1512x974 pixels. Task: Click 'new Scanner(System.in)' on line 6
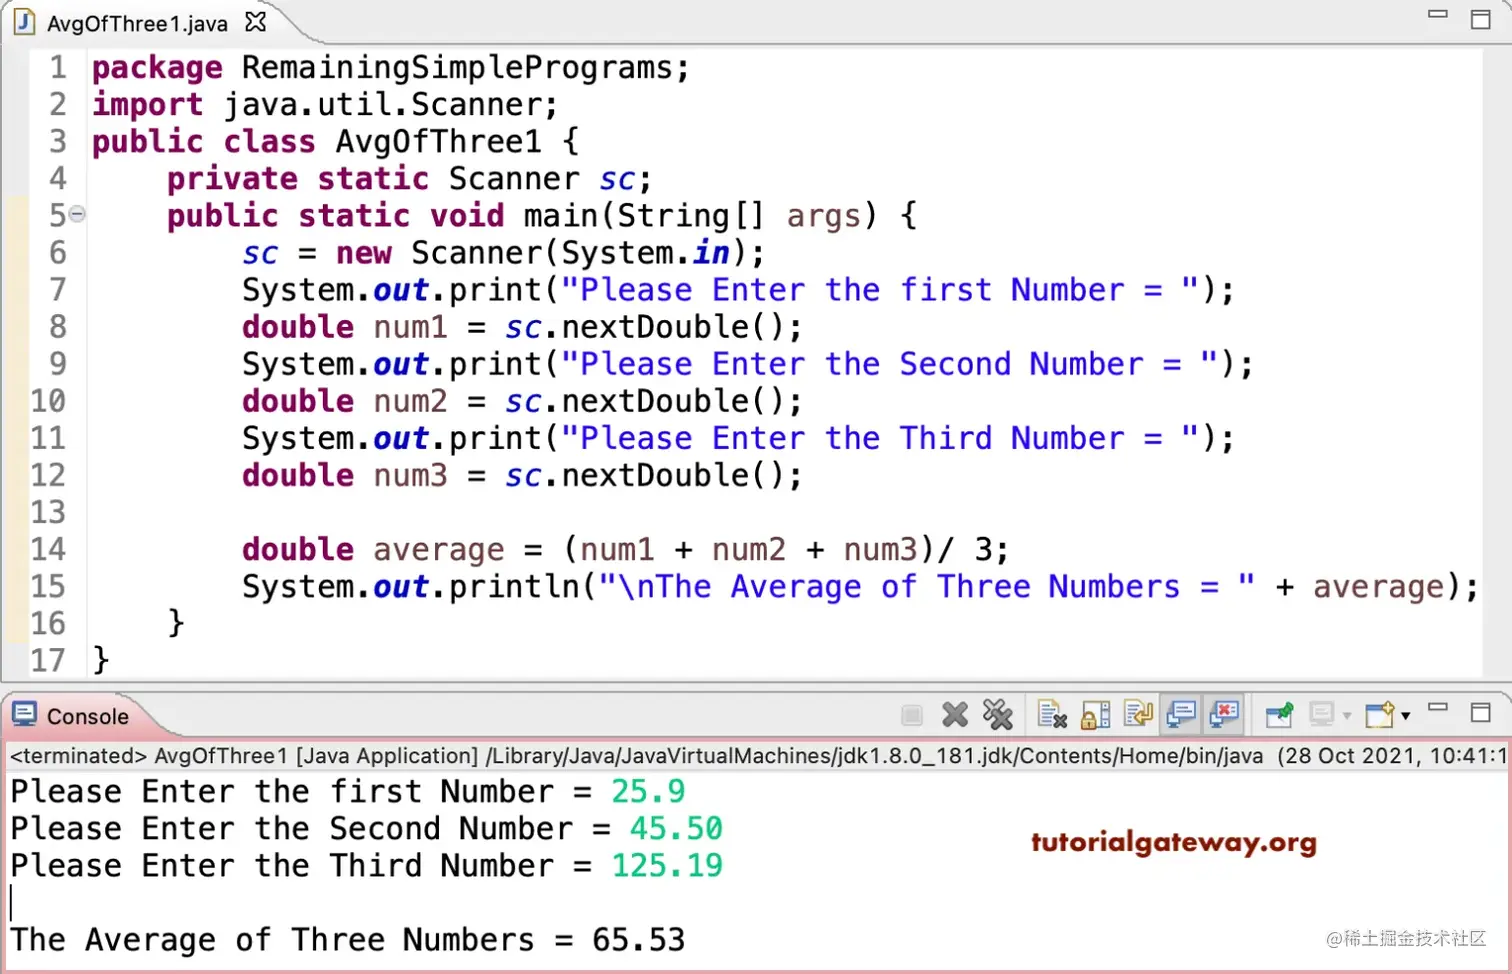541,253
